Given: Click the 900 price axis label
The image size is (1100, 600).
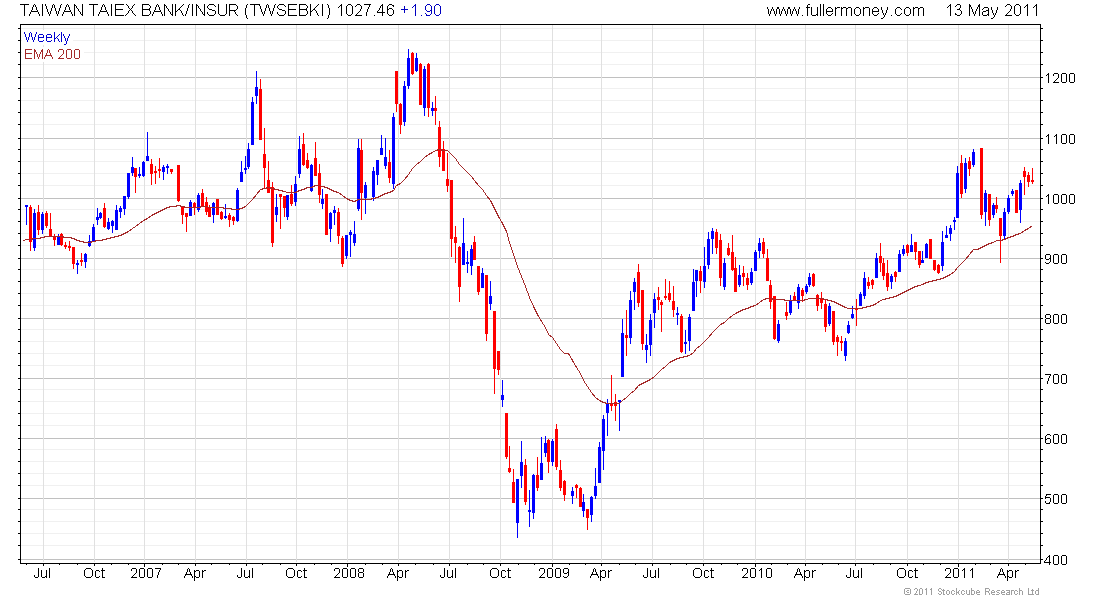Looking at the screenshot, I should pos(1057,259).
